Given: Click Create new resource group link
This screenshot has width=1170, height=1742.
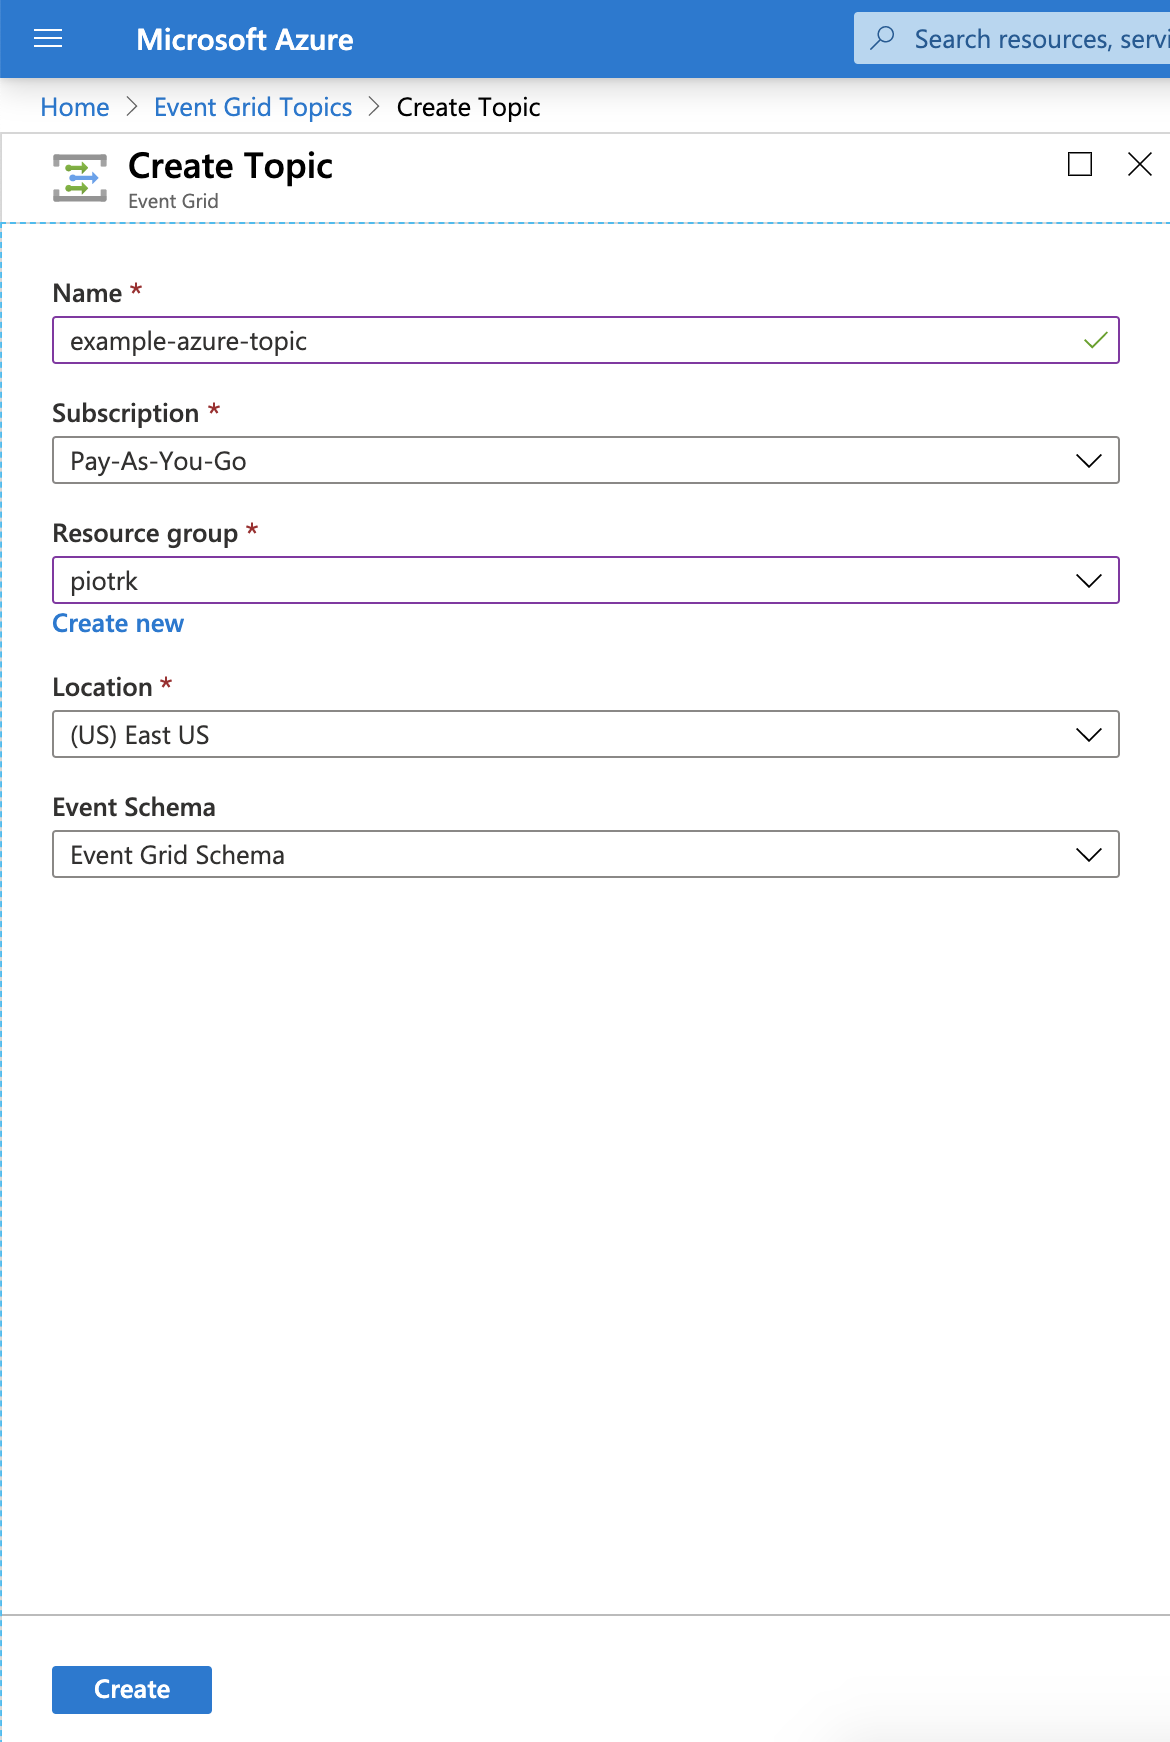Looking at the screenshot, I should pos(118,623).
